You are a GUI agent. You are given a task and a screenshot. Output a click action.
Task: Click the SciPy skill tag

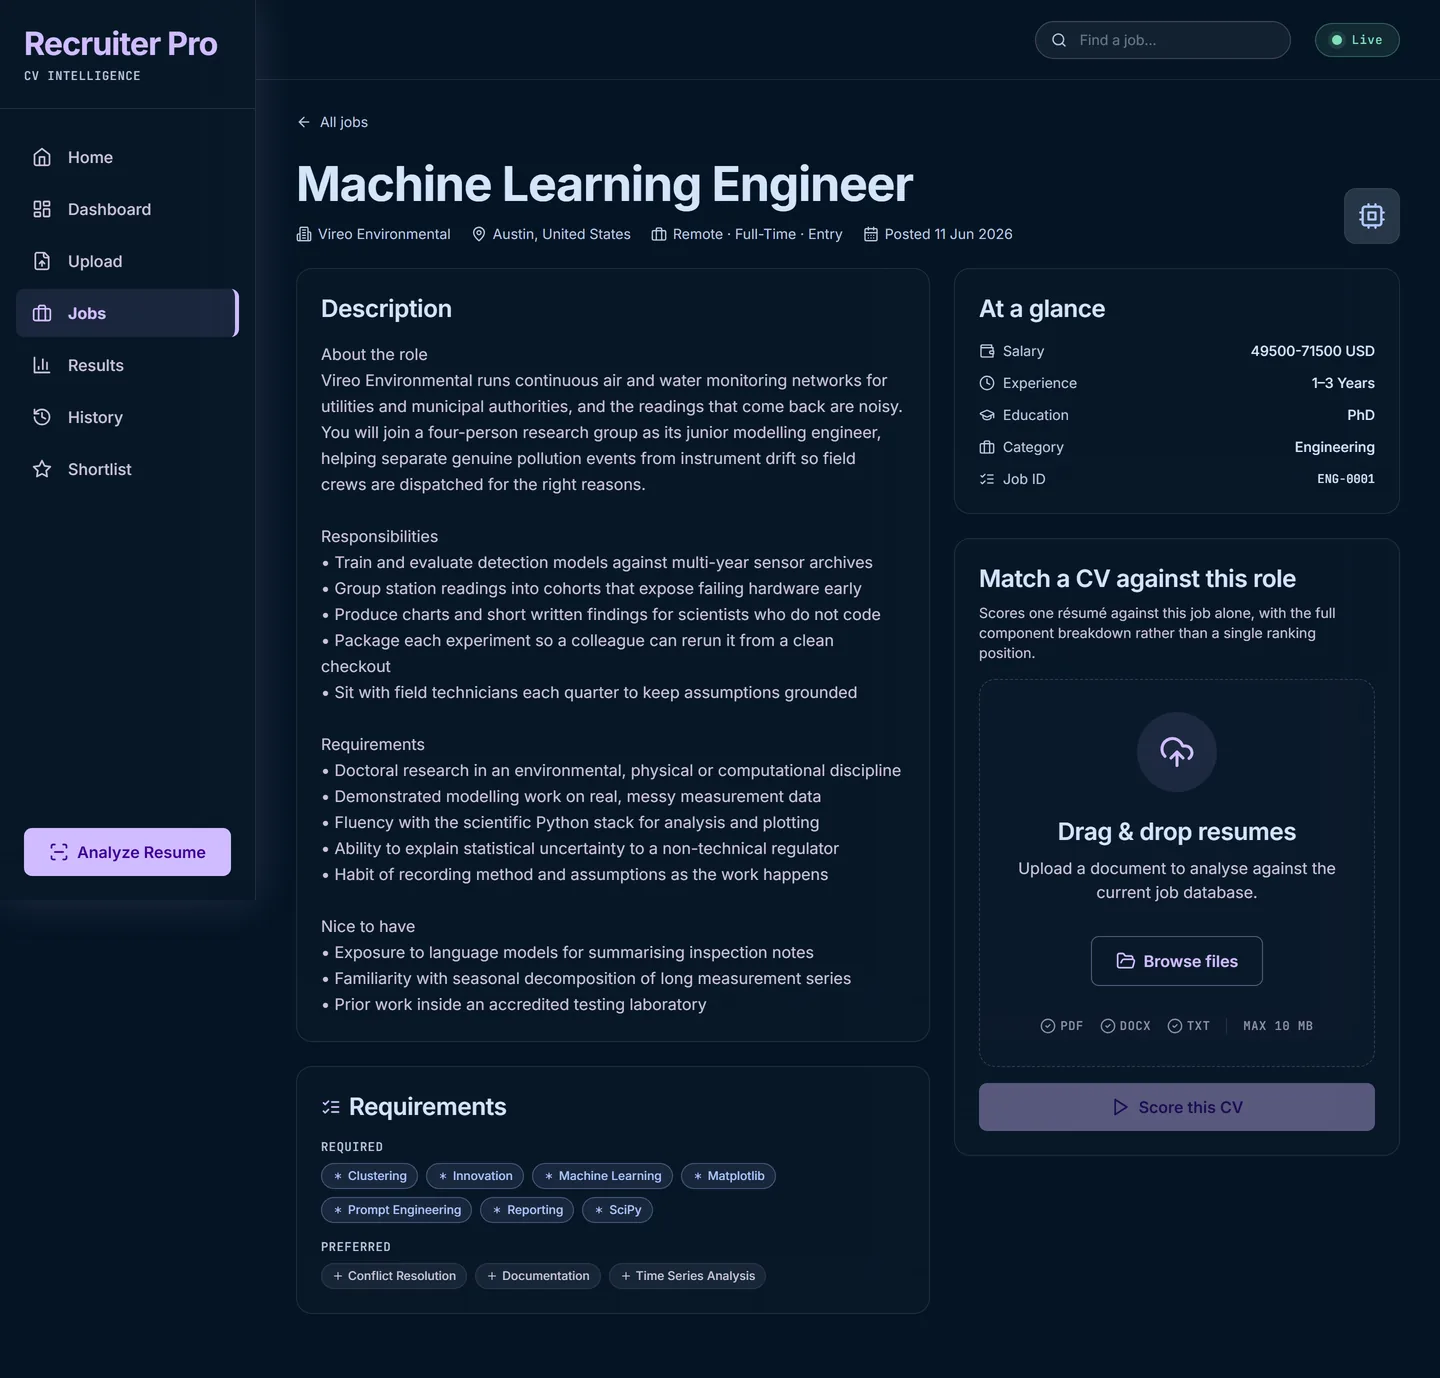click(x=618, y=1210)
